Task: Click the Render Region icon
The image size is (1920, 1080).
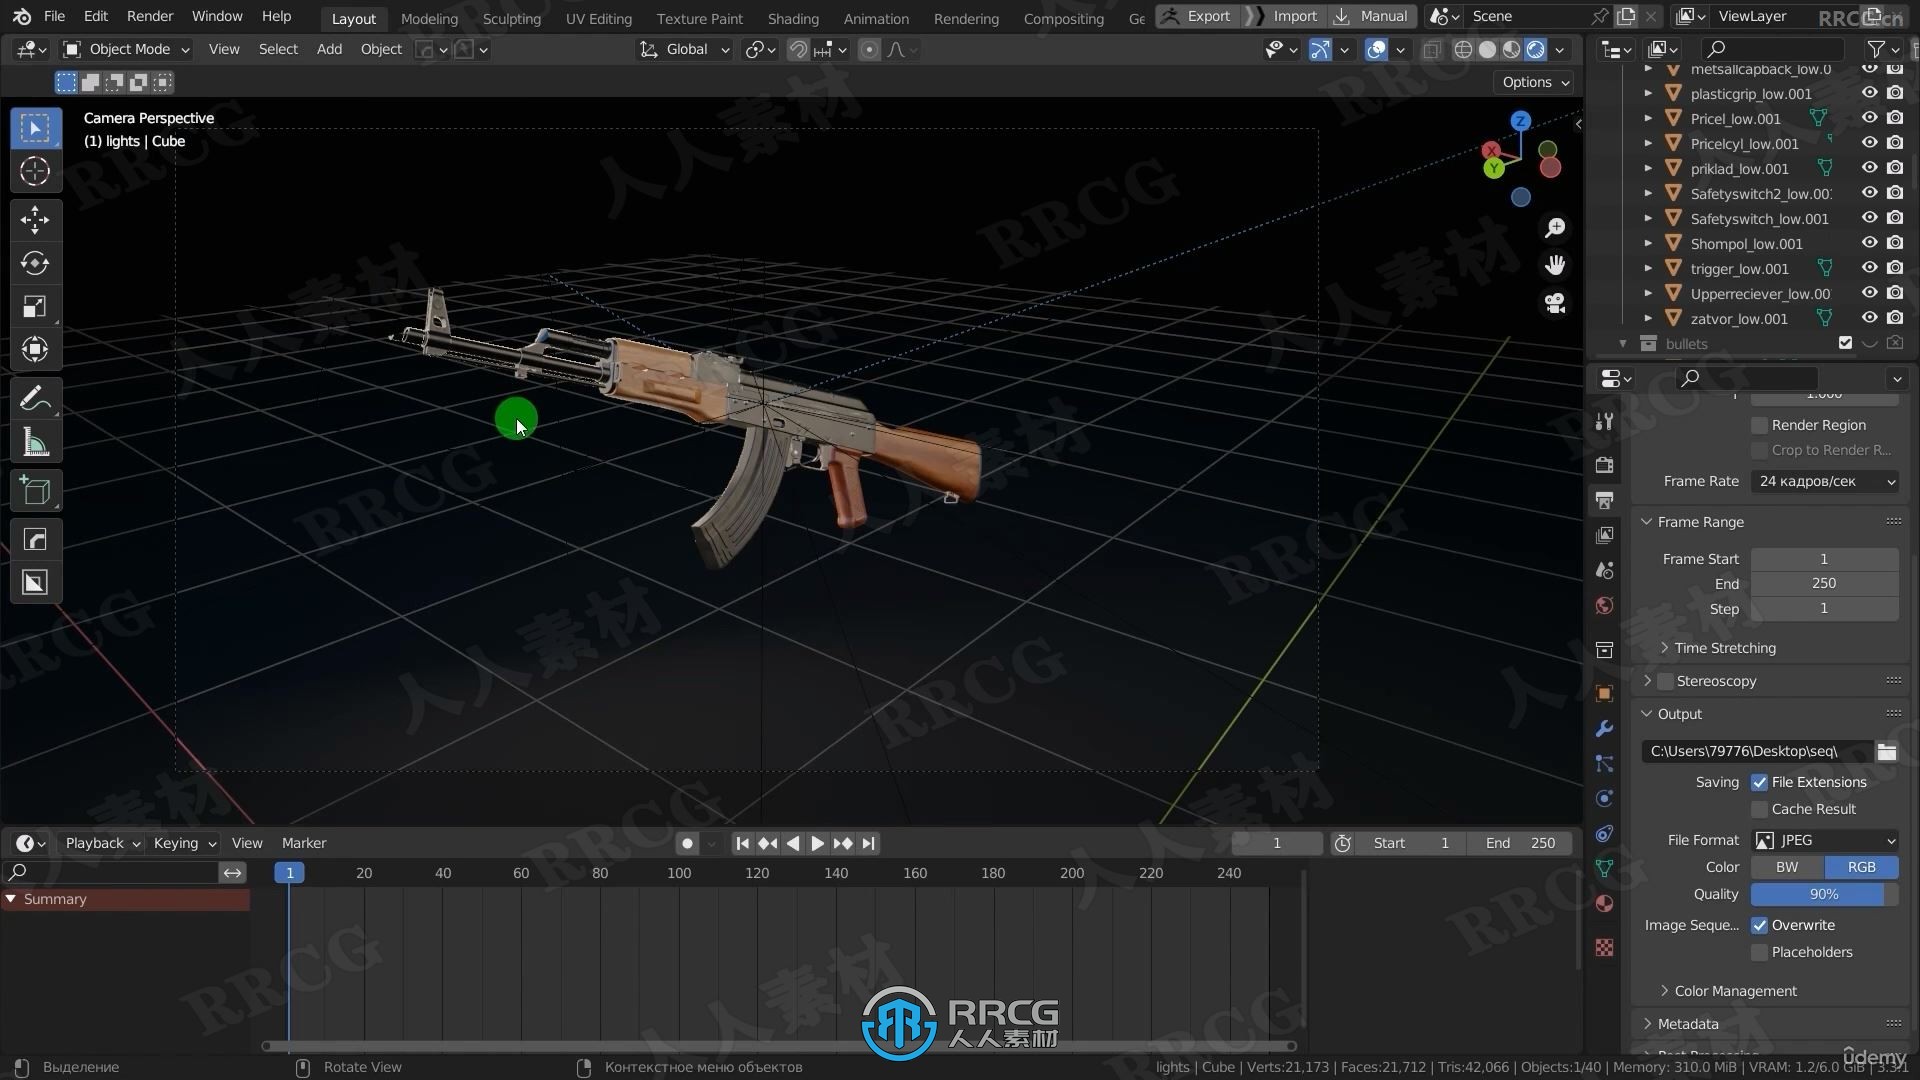Action: [1758, 423]
